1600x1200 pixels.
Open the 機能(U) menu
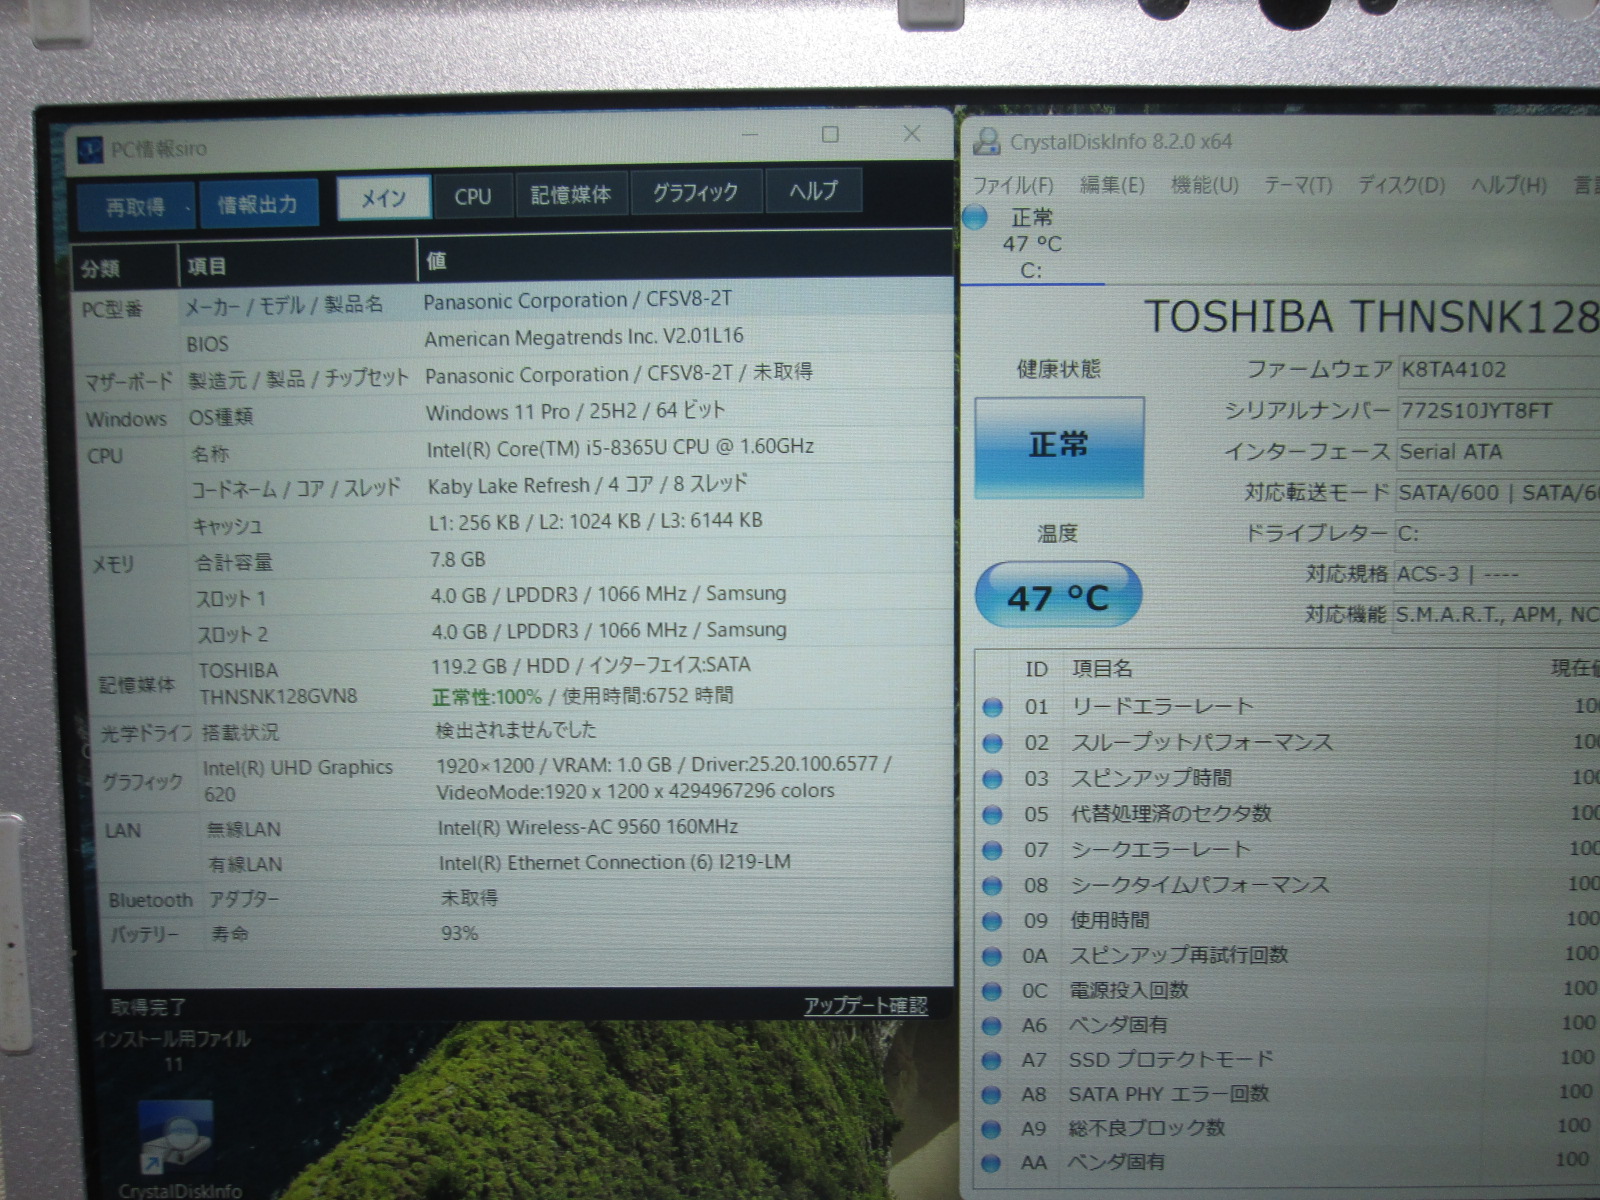1204,185
